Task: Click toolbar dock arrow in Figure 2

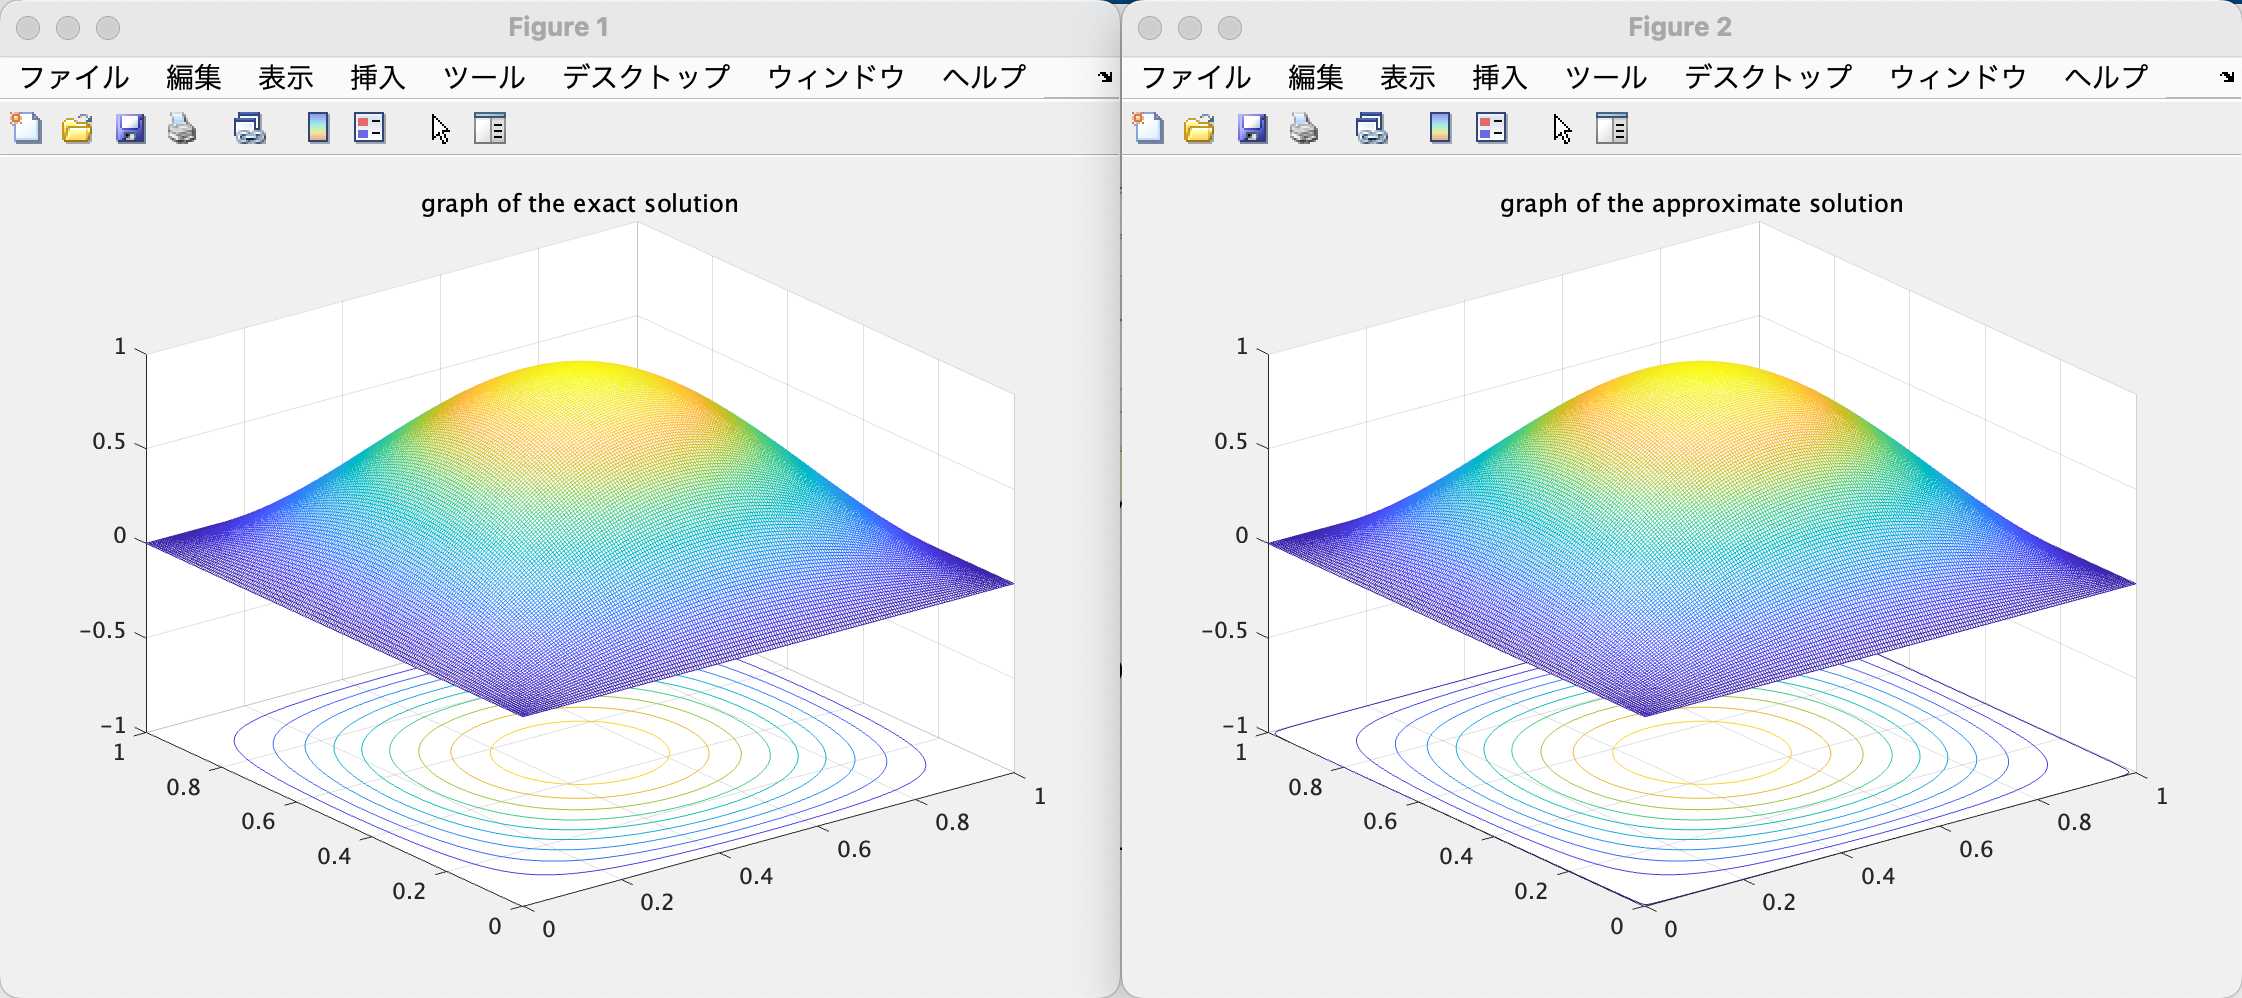Action: coord(2227,77)
